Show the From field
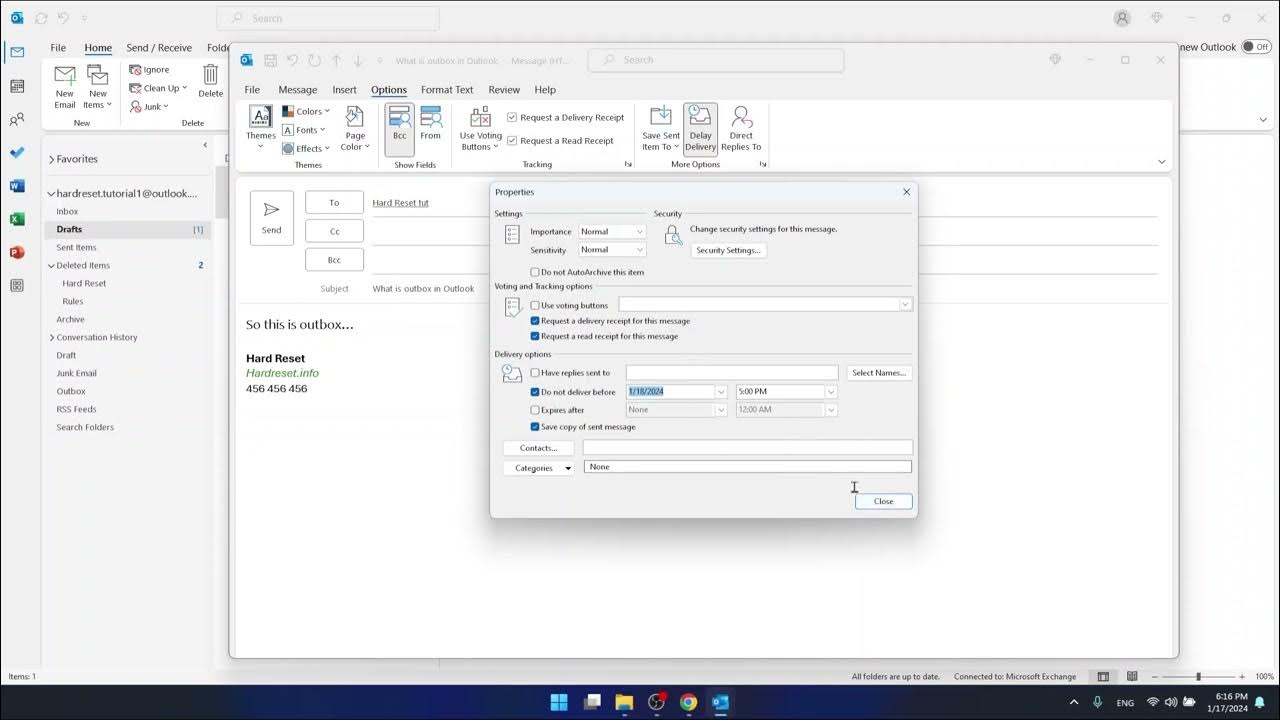The image size is (1280, 720). coord(430,129)
